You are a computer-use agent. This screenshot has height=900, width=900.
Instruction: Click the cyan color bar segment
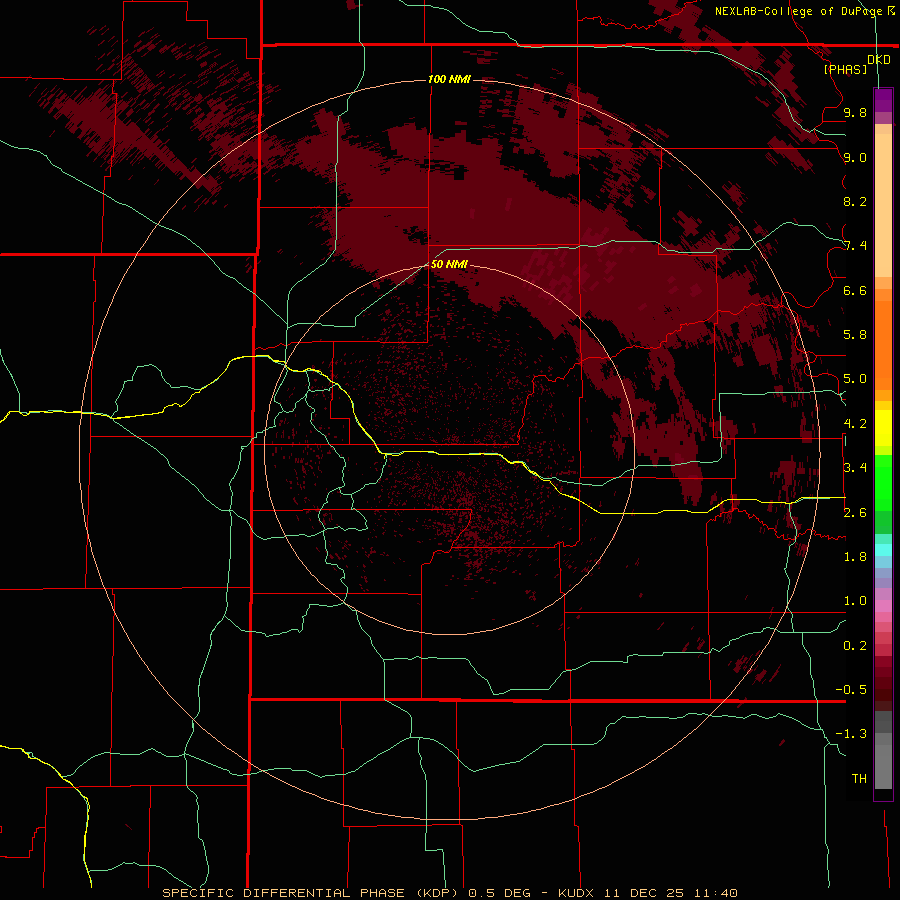click(x=883, y=550)
